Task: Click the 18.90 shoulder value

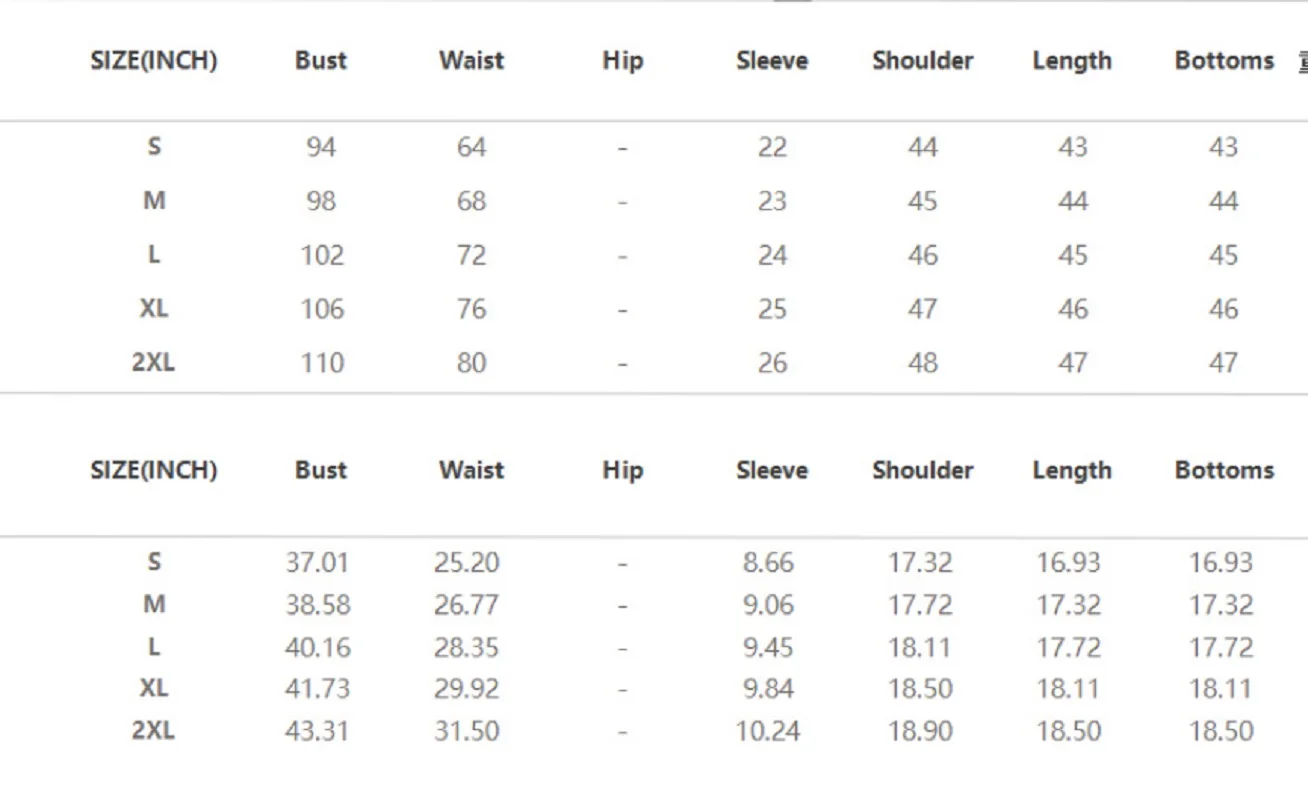Action: click(x=920, y=731)
